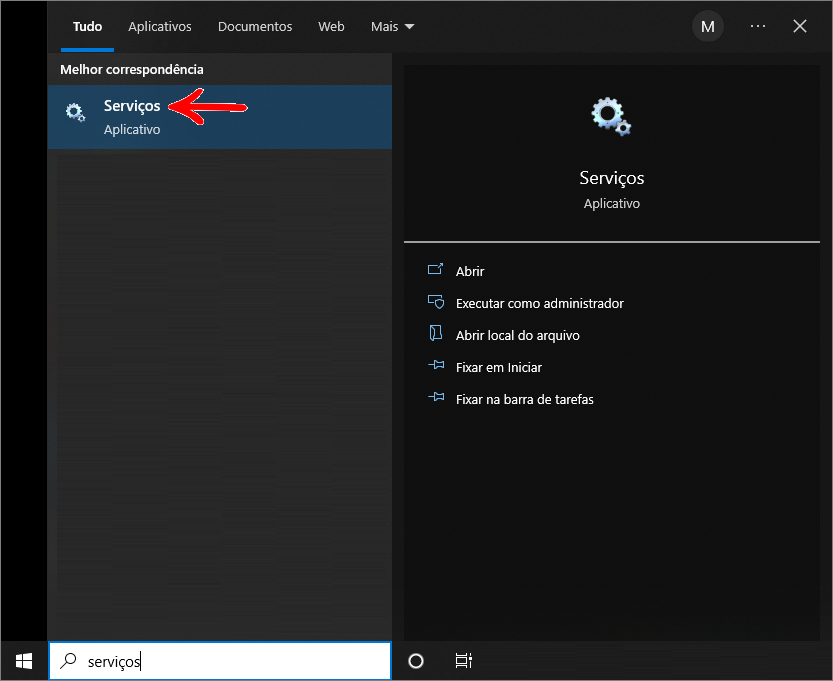Click Fixar em Iniciar
Screen dimensions: 833x681
(x=498, y=368)
